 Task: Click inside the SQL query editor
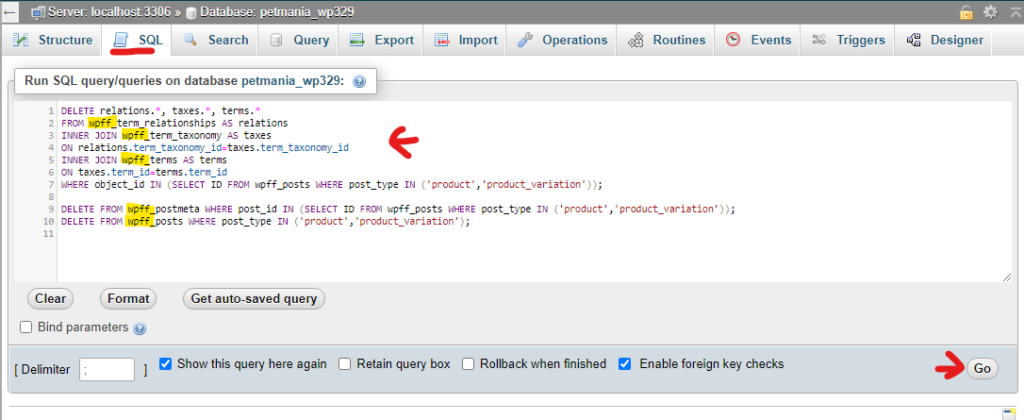click(534, 192)
